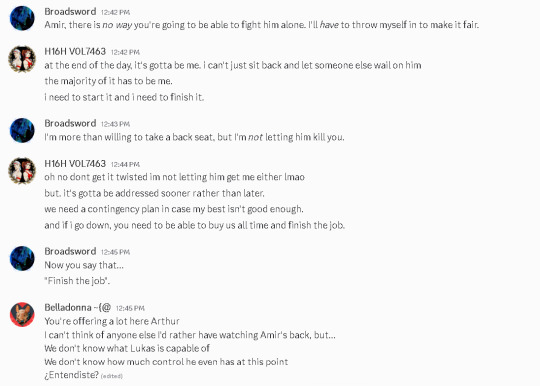Click the 12:44 PM timestamp
The width and height of the screenshot is (540, 386).
pyautogui.click(x=125, y=164)
